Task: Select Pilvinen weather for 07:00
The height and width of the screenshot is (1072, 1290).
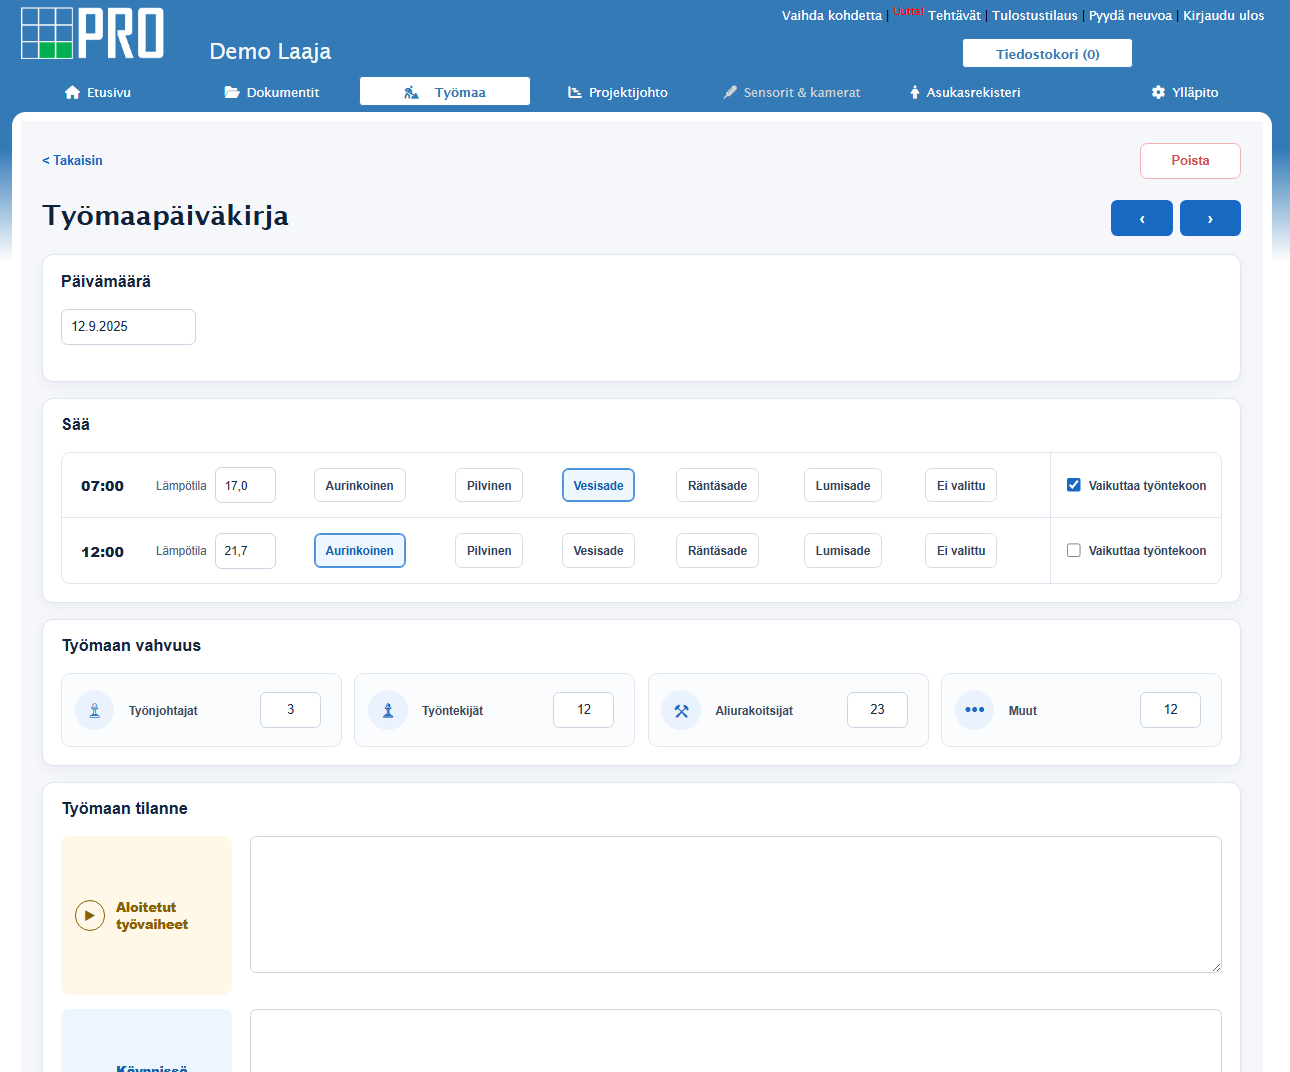Action: (489, 485)
